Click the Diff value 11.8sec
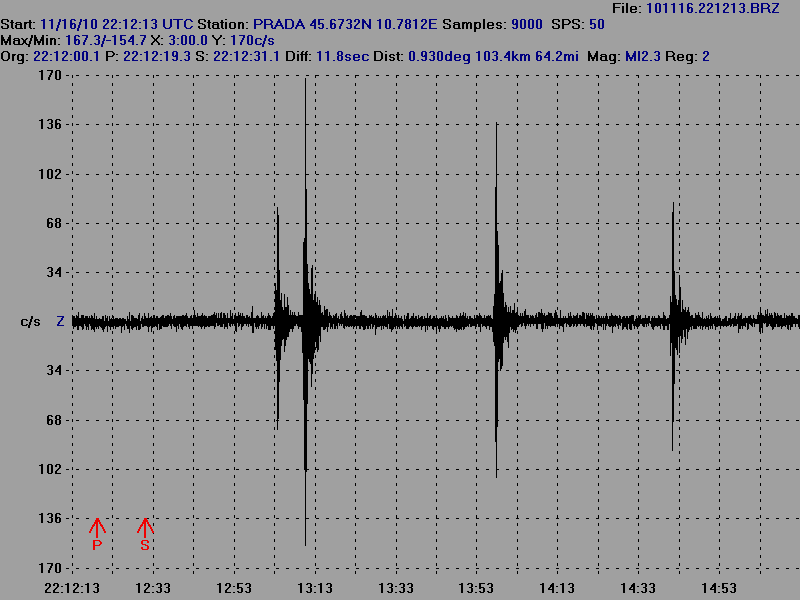 [342, 56]
